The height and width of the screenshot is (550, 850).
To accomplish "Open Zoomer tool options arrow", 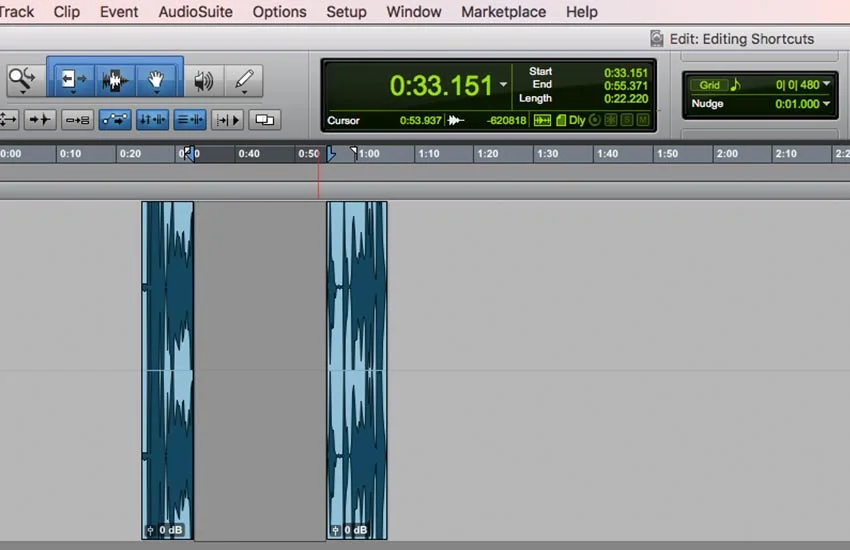I will pyautogui.click(x=23, y=92).
